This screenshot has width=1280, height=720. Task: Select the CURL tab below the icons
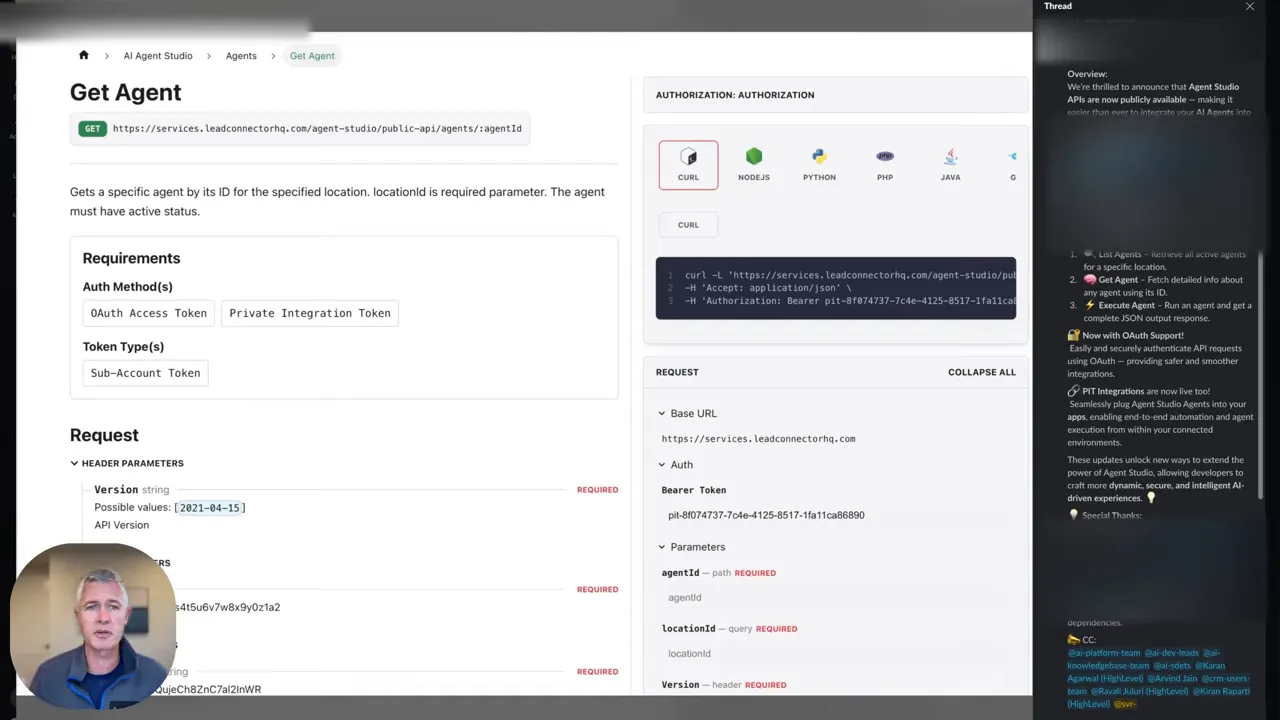click(x=687, y=224)
